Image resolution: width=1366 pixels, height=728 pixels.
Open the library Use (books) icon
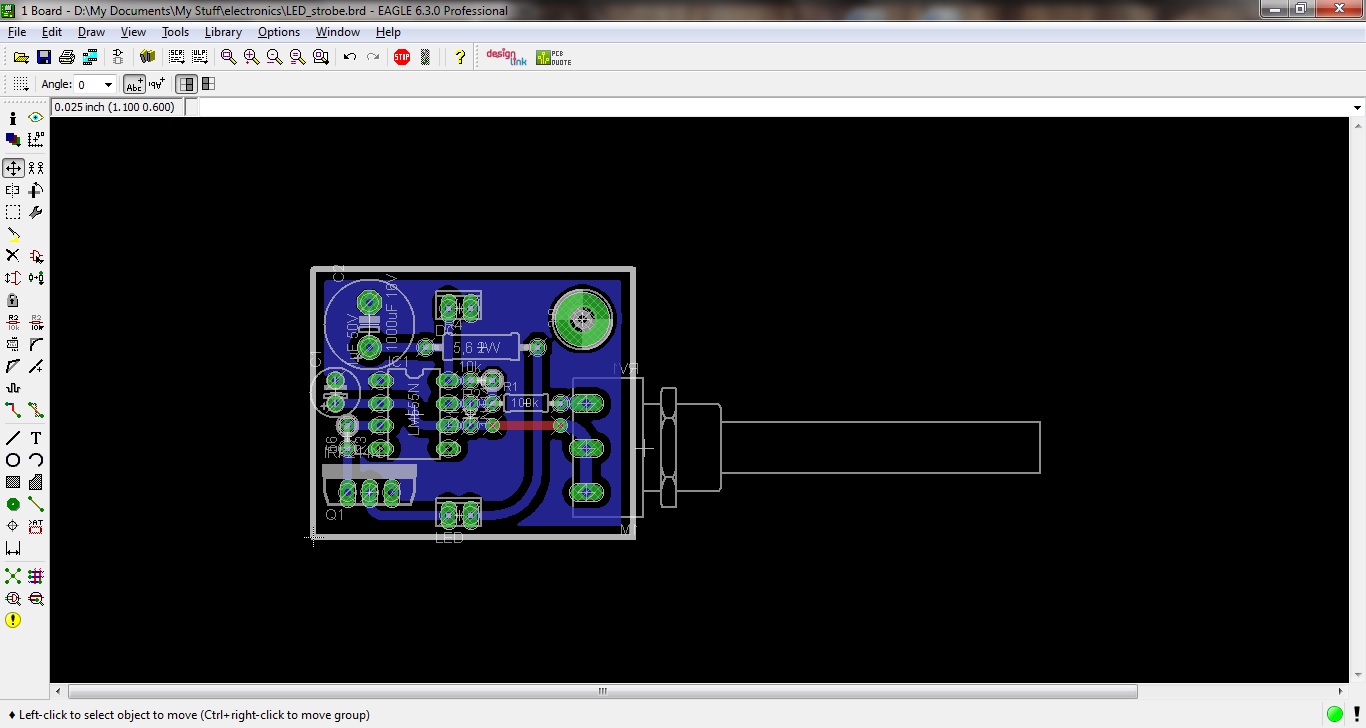point(148,57)
